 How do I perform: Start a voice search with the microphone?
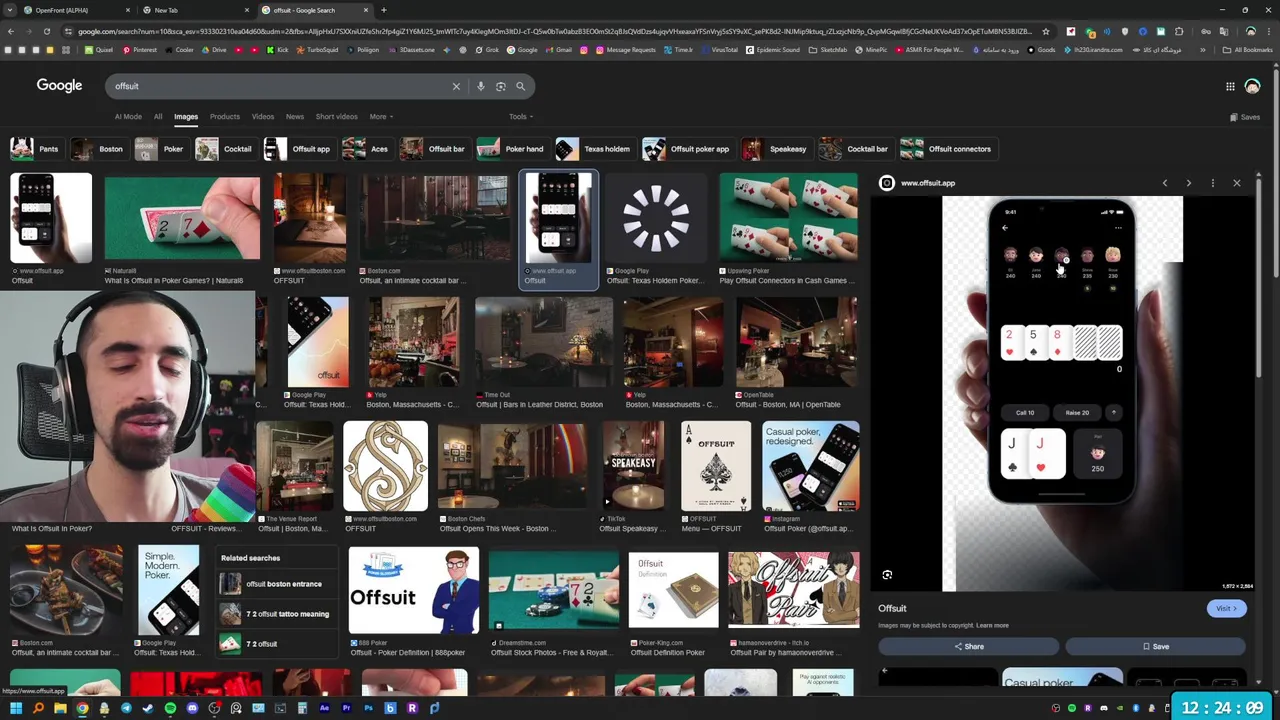[480, 86]
